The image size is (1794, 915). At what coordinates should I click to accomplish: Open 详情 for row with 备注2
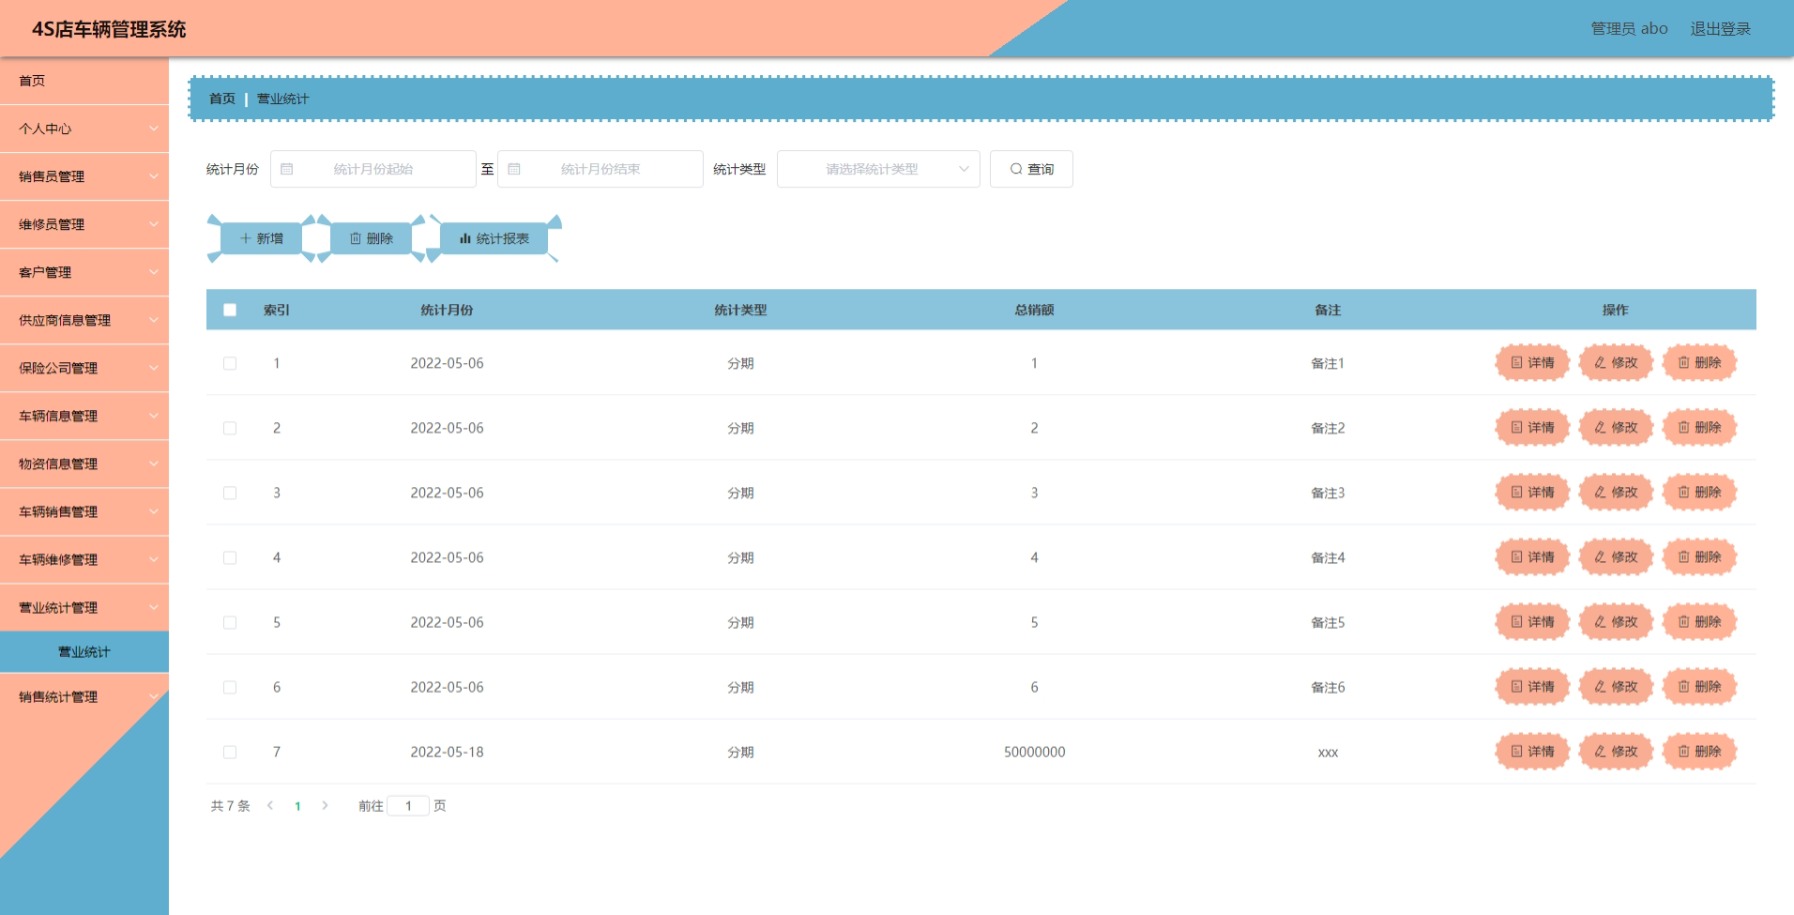coord(1532,428)
